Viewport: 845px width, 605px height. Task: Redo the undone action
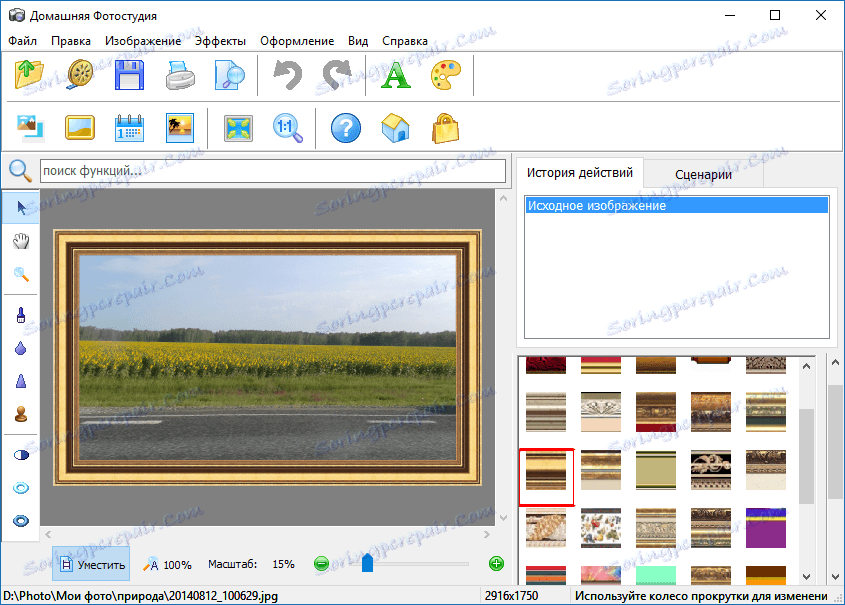[x=334, y=74]
